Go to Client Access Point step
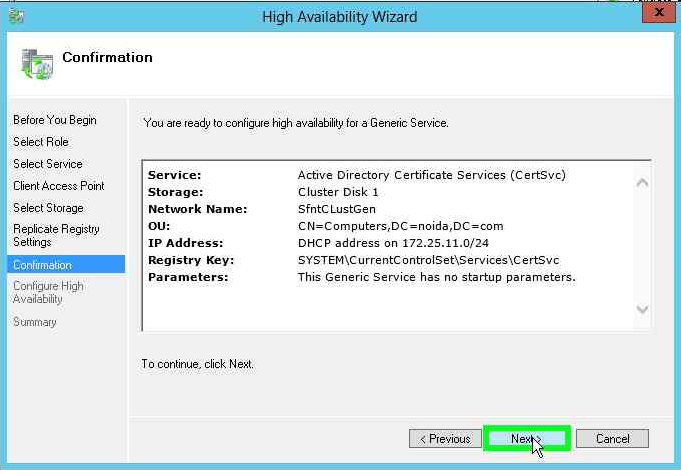Viewport: 681px width, 470px height. click(59, 186)
